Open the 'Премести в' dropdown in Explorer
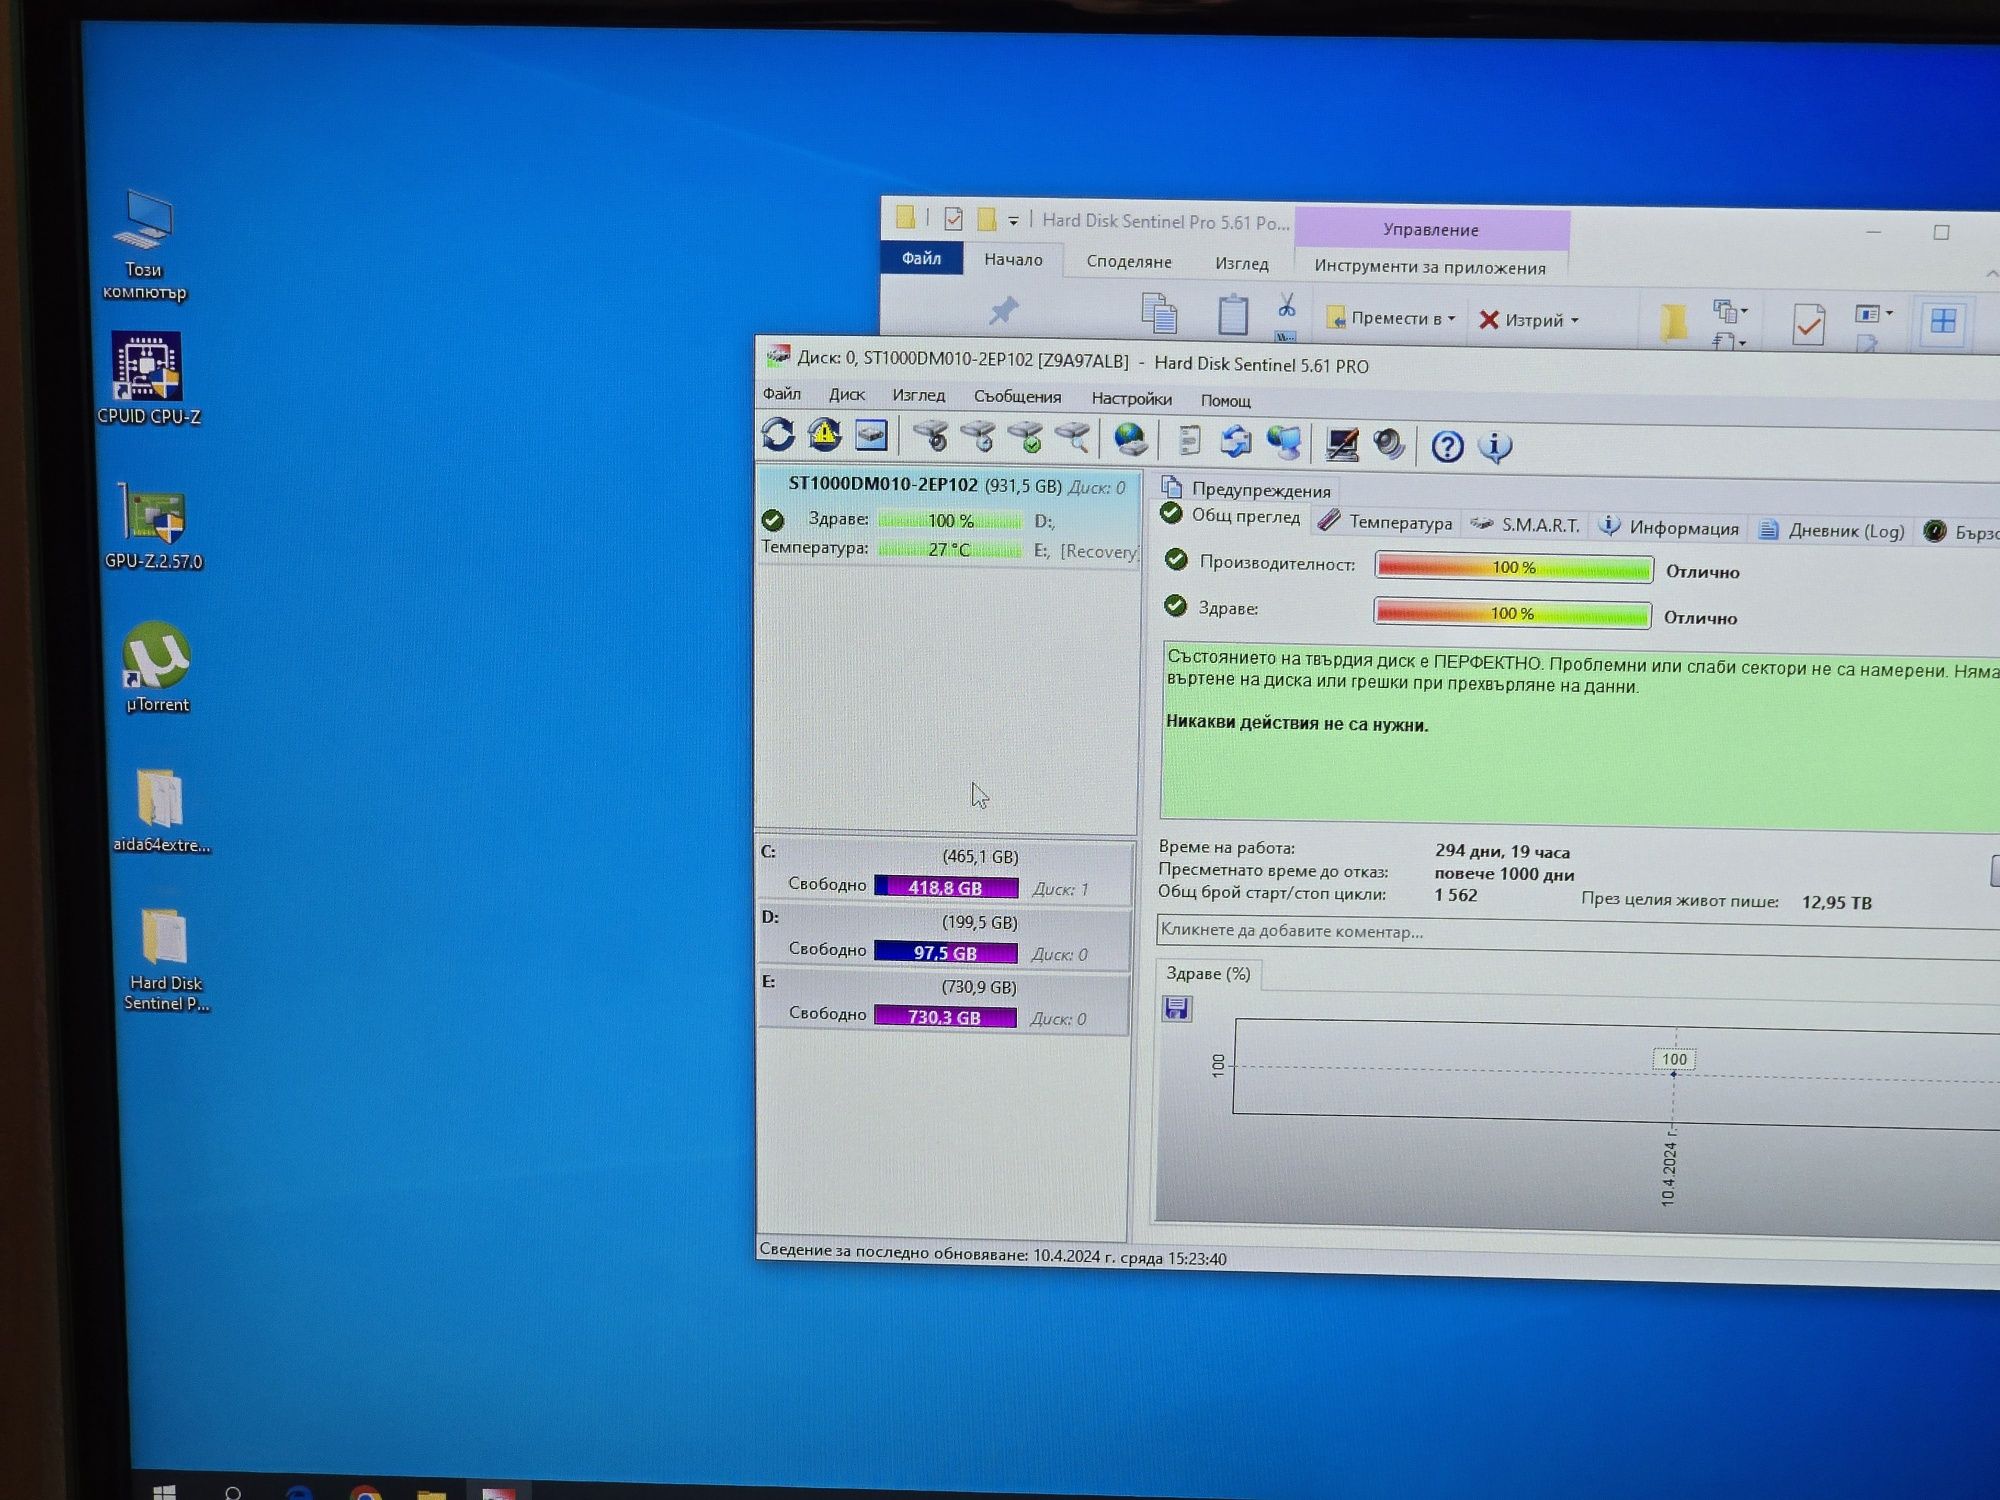This screenshot has width=2000, height=1500. click(x=1390, y=318)
